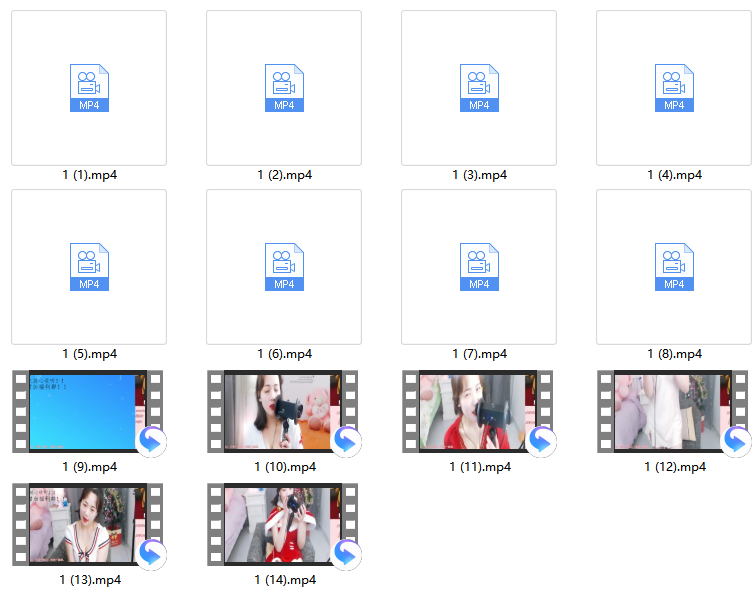
Task: Select the 1 (1).mp4 file icon
Action: click(x=89, y=88)
